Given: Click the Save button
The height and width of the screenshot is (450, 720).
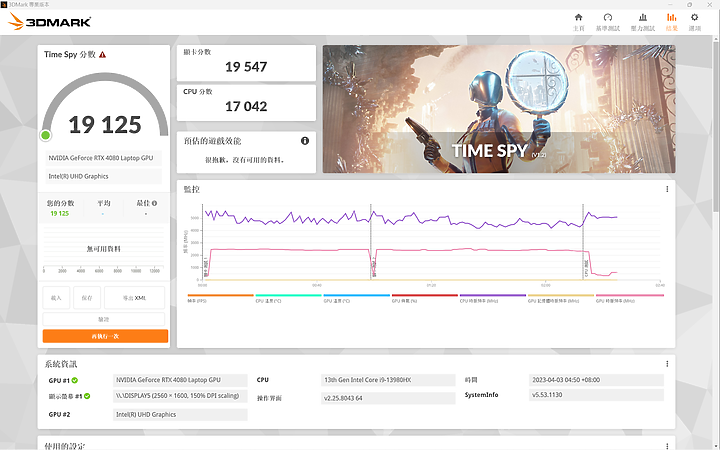Looking at the screenshot, I should coord(87,298).
